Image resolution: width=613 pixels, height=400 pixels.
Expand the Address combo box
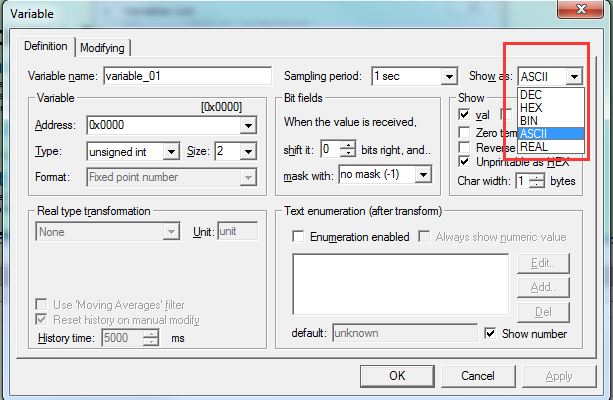pos(247,126)
